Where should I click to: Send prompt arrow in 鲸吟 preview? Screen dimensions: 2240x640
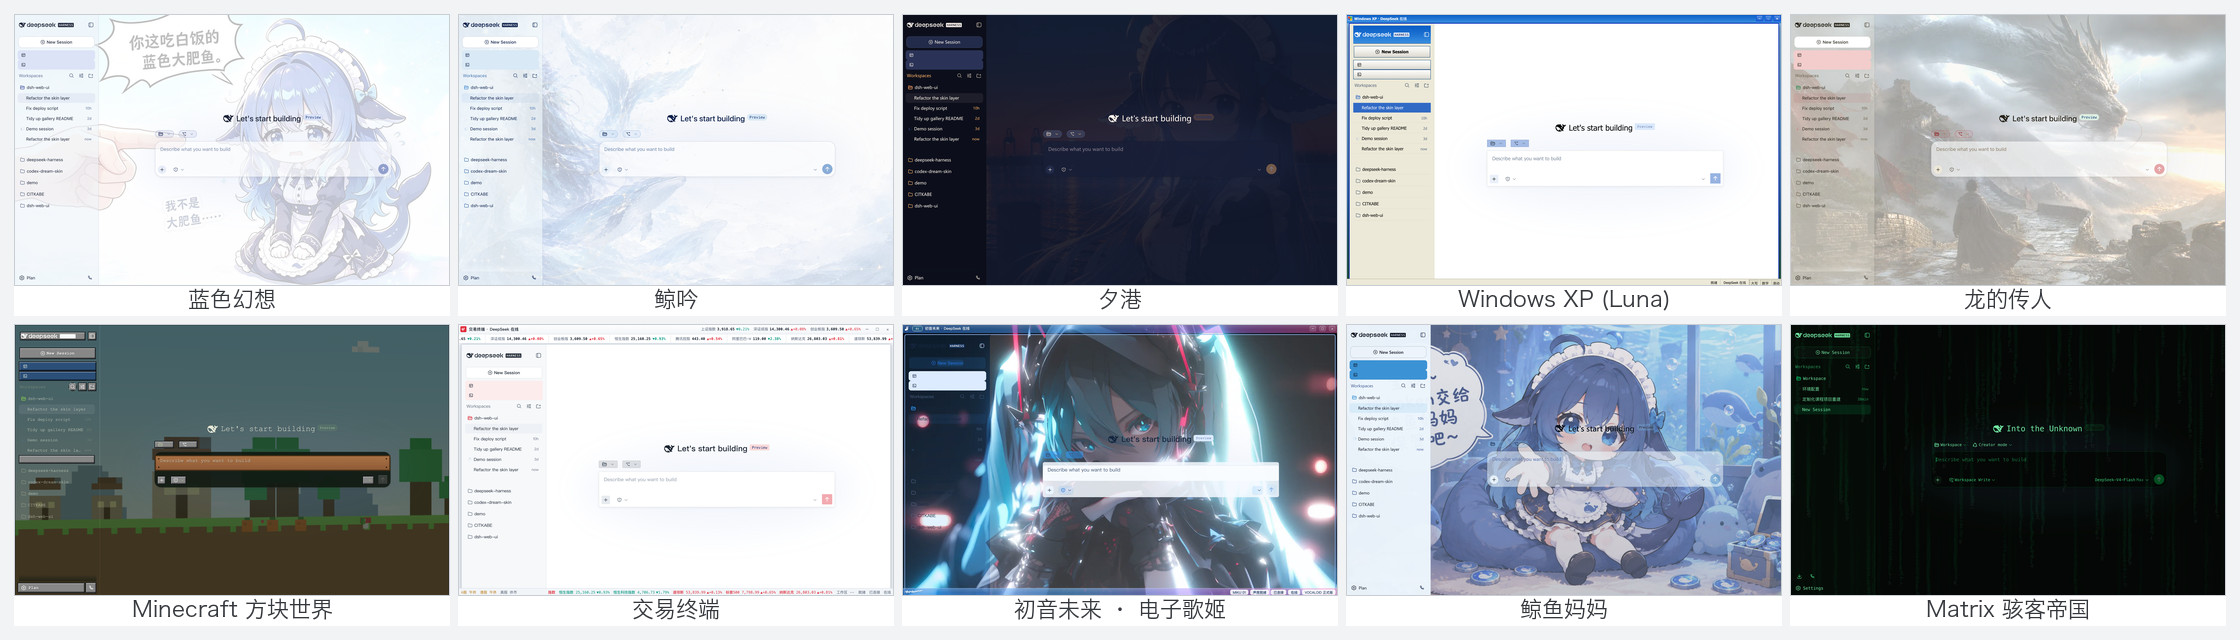click(x=827, y=169)
